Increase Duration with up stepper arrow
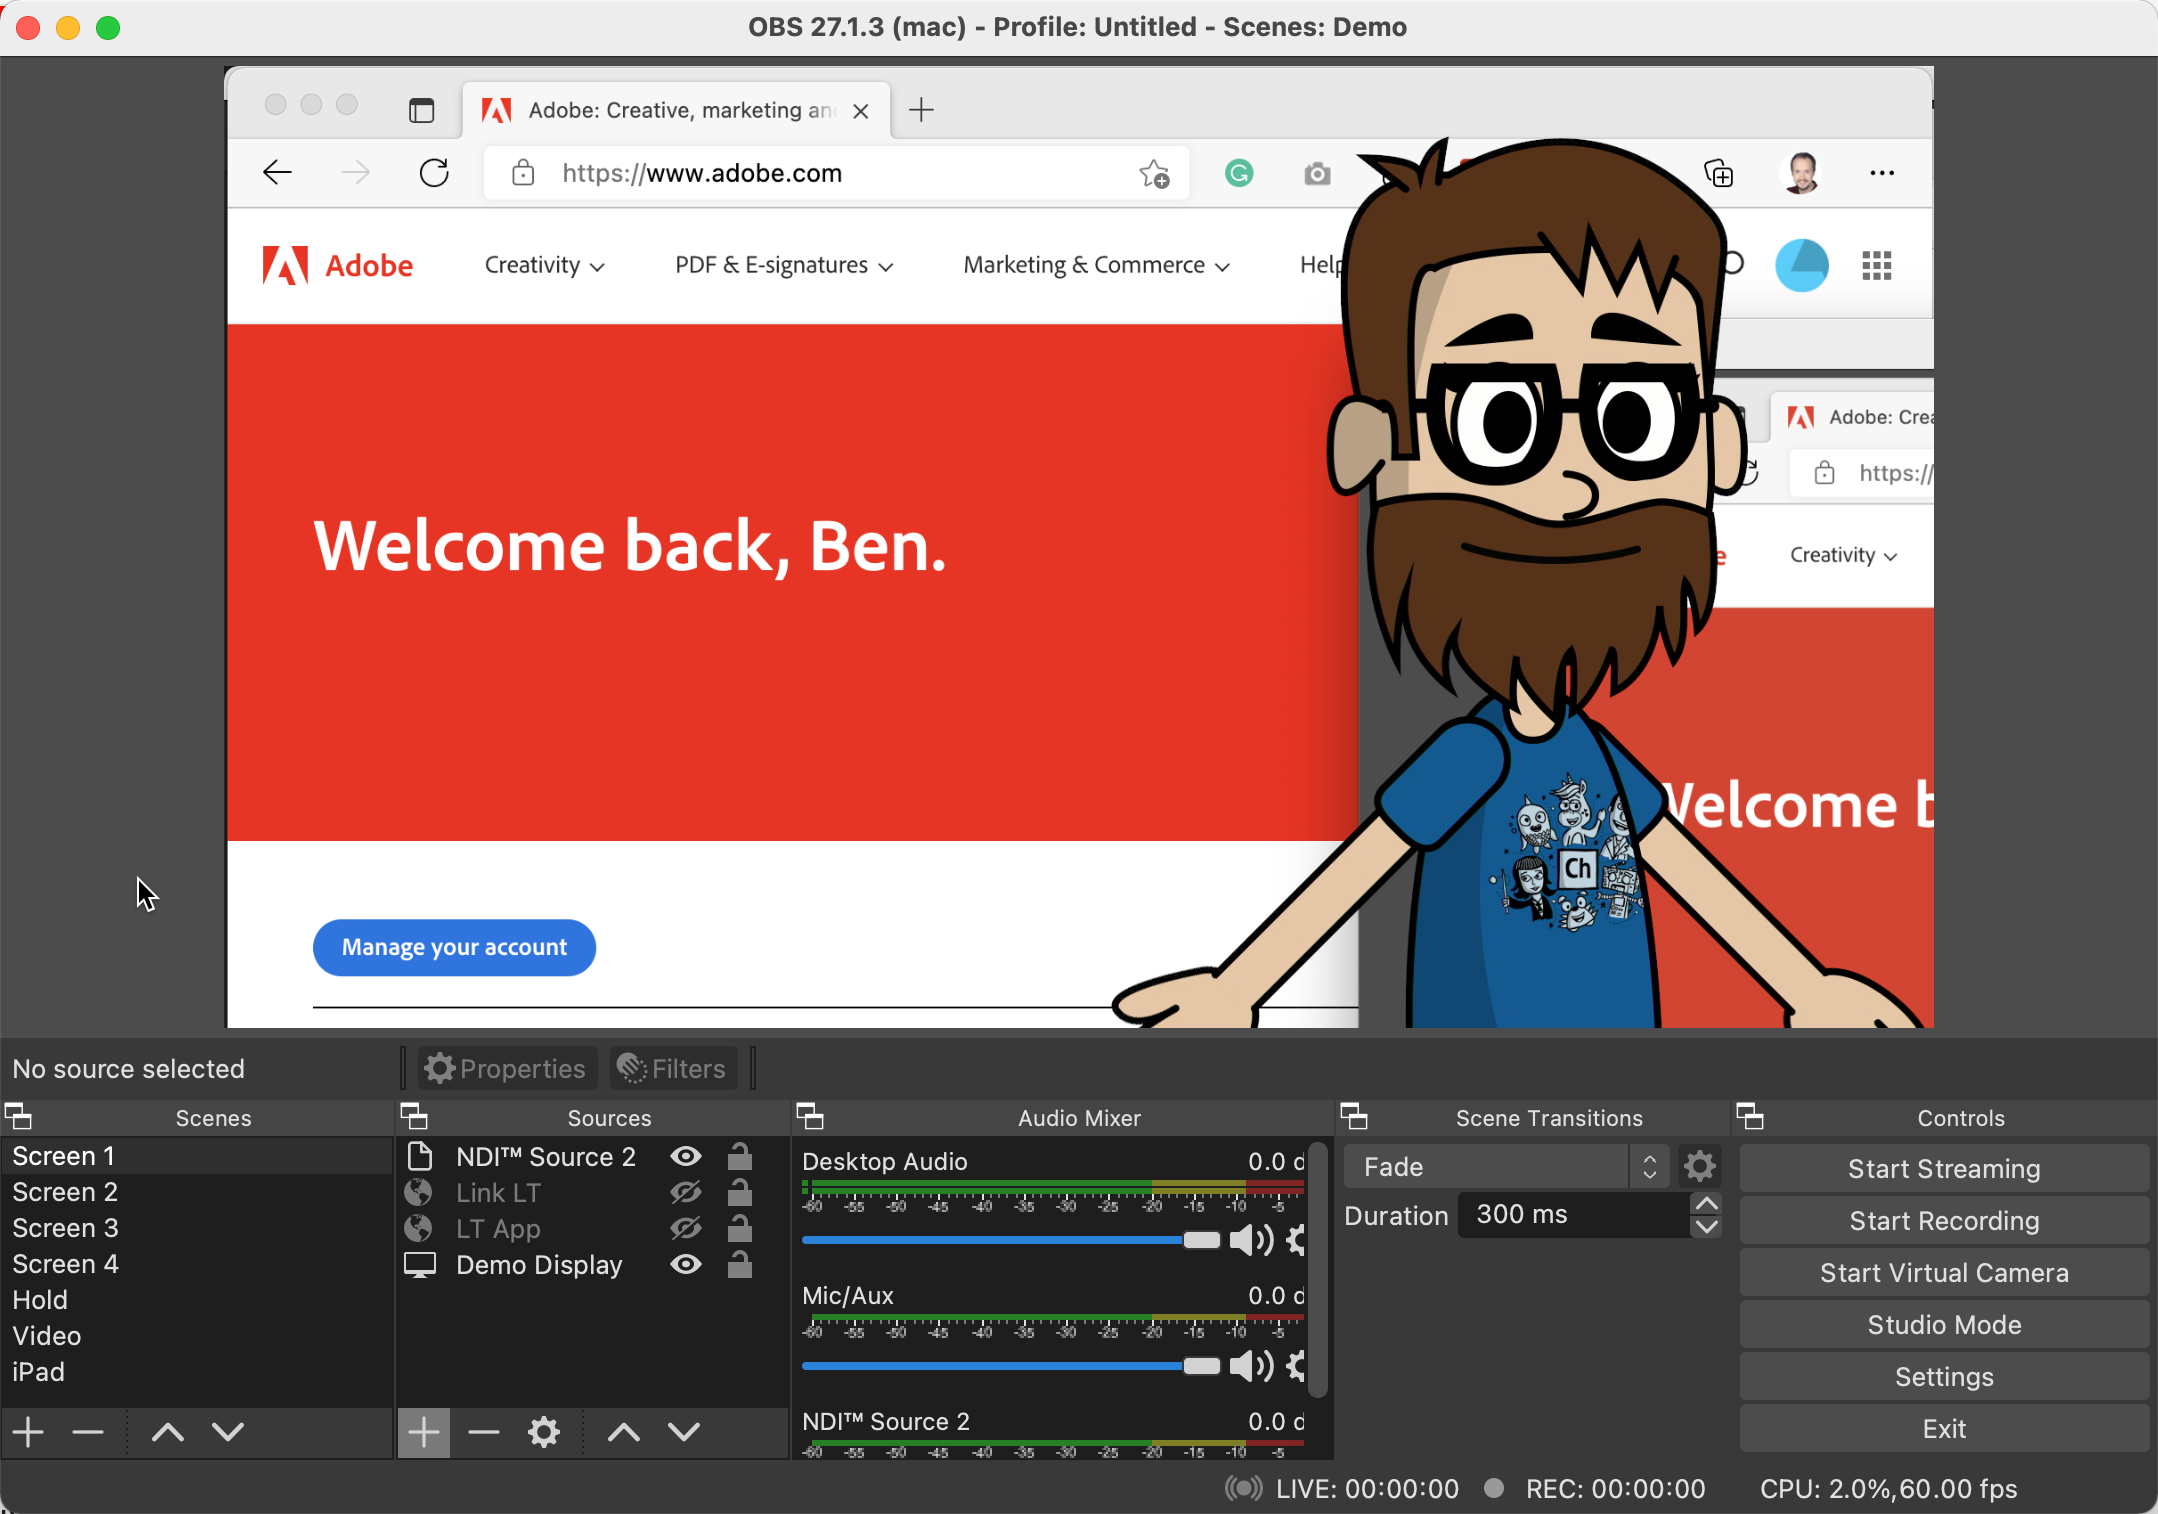This screenshot has height=1514, width=2158. [1707, 1204]
